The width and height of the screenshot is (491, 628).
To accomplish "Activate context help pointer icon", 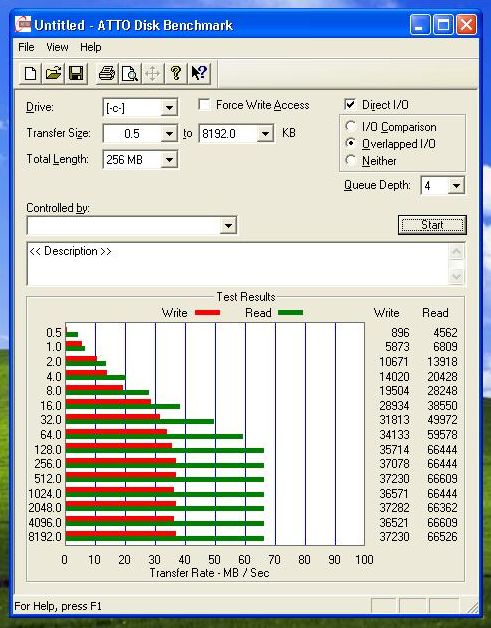I will [x=199, y=73].
